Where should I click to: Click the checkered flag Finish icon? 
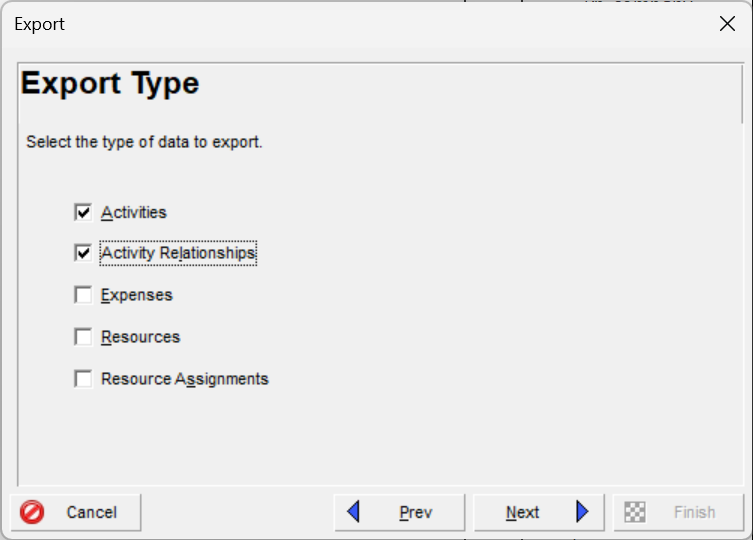coord(635,512)
